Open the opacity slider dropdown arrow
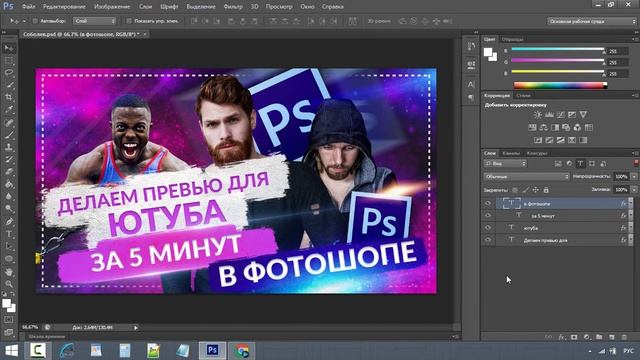640x360 pixels. point(634,177)
